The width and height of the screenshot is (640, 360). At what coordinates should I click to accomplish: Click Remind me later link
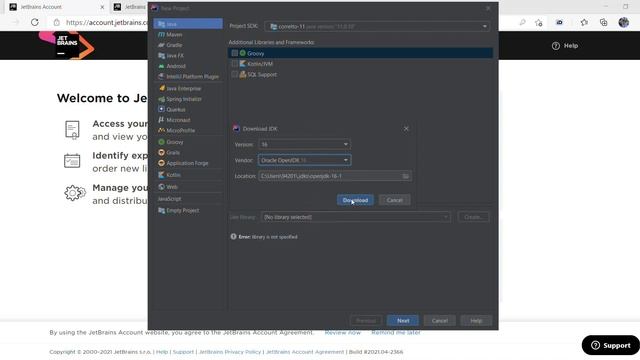pos(396,332)
